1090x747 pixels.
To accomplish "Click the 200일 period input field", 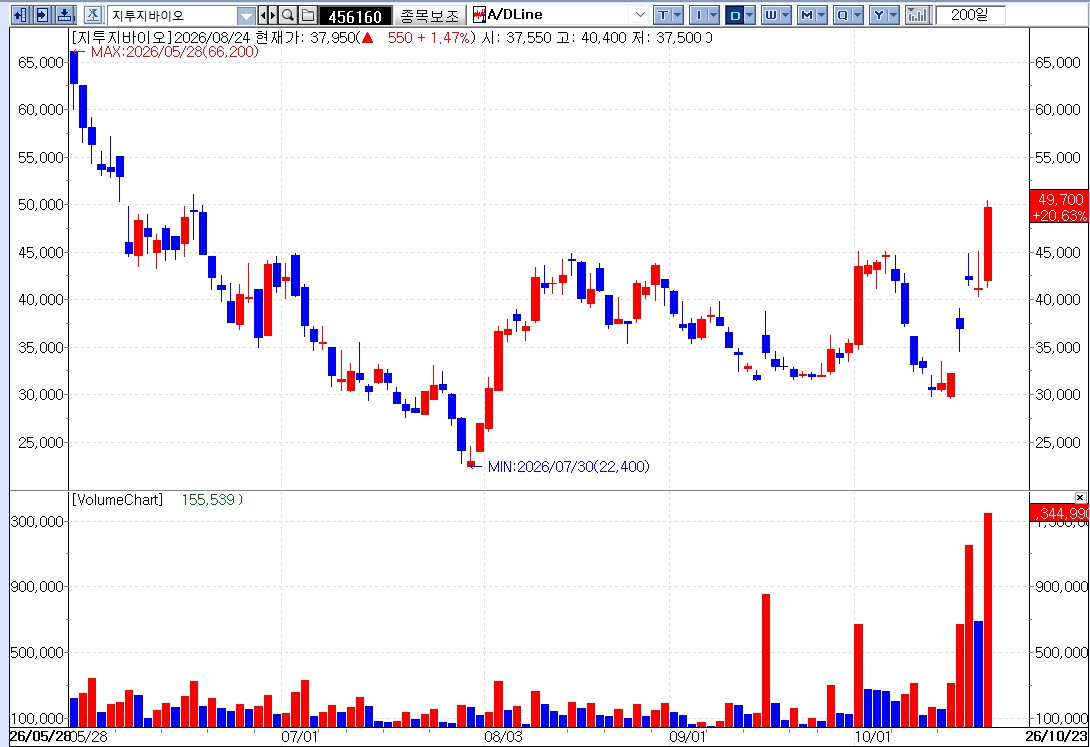I will [x=970, y=15].
